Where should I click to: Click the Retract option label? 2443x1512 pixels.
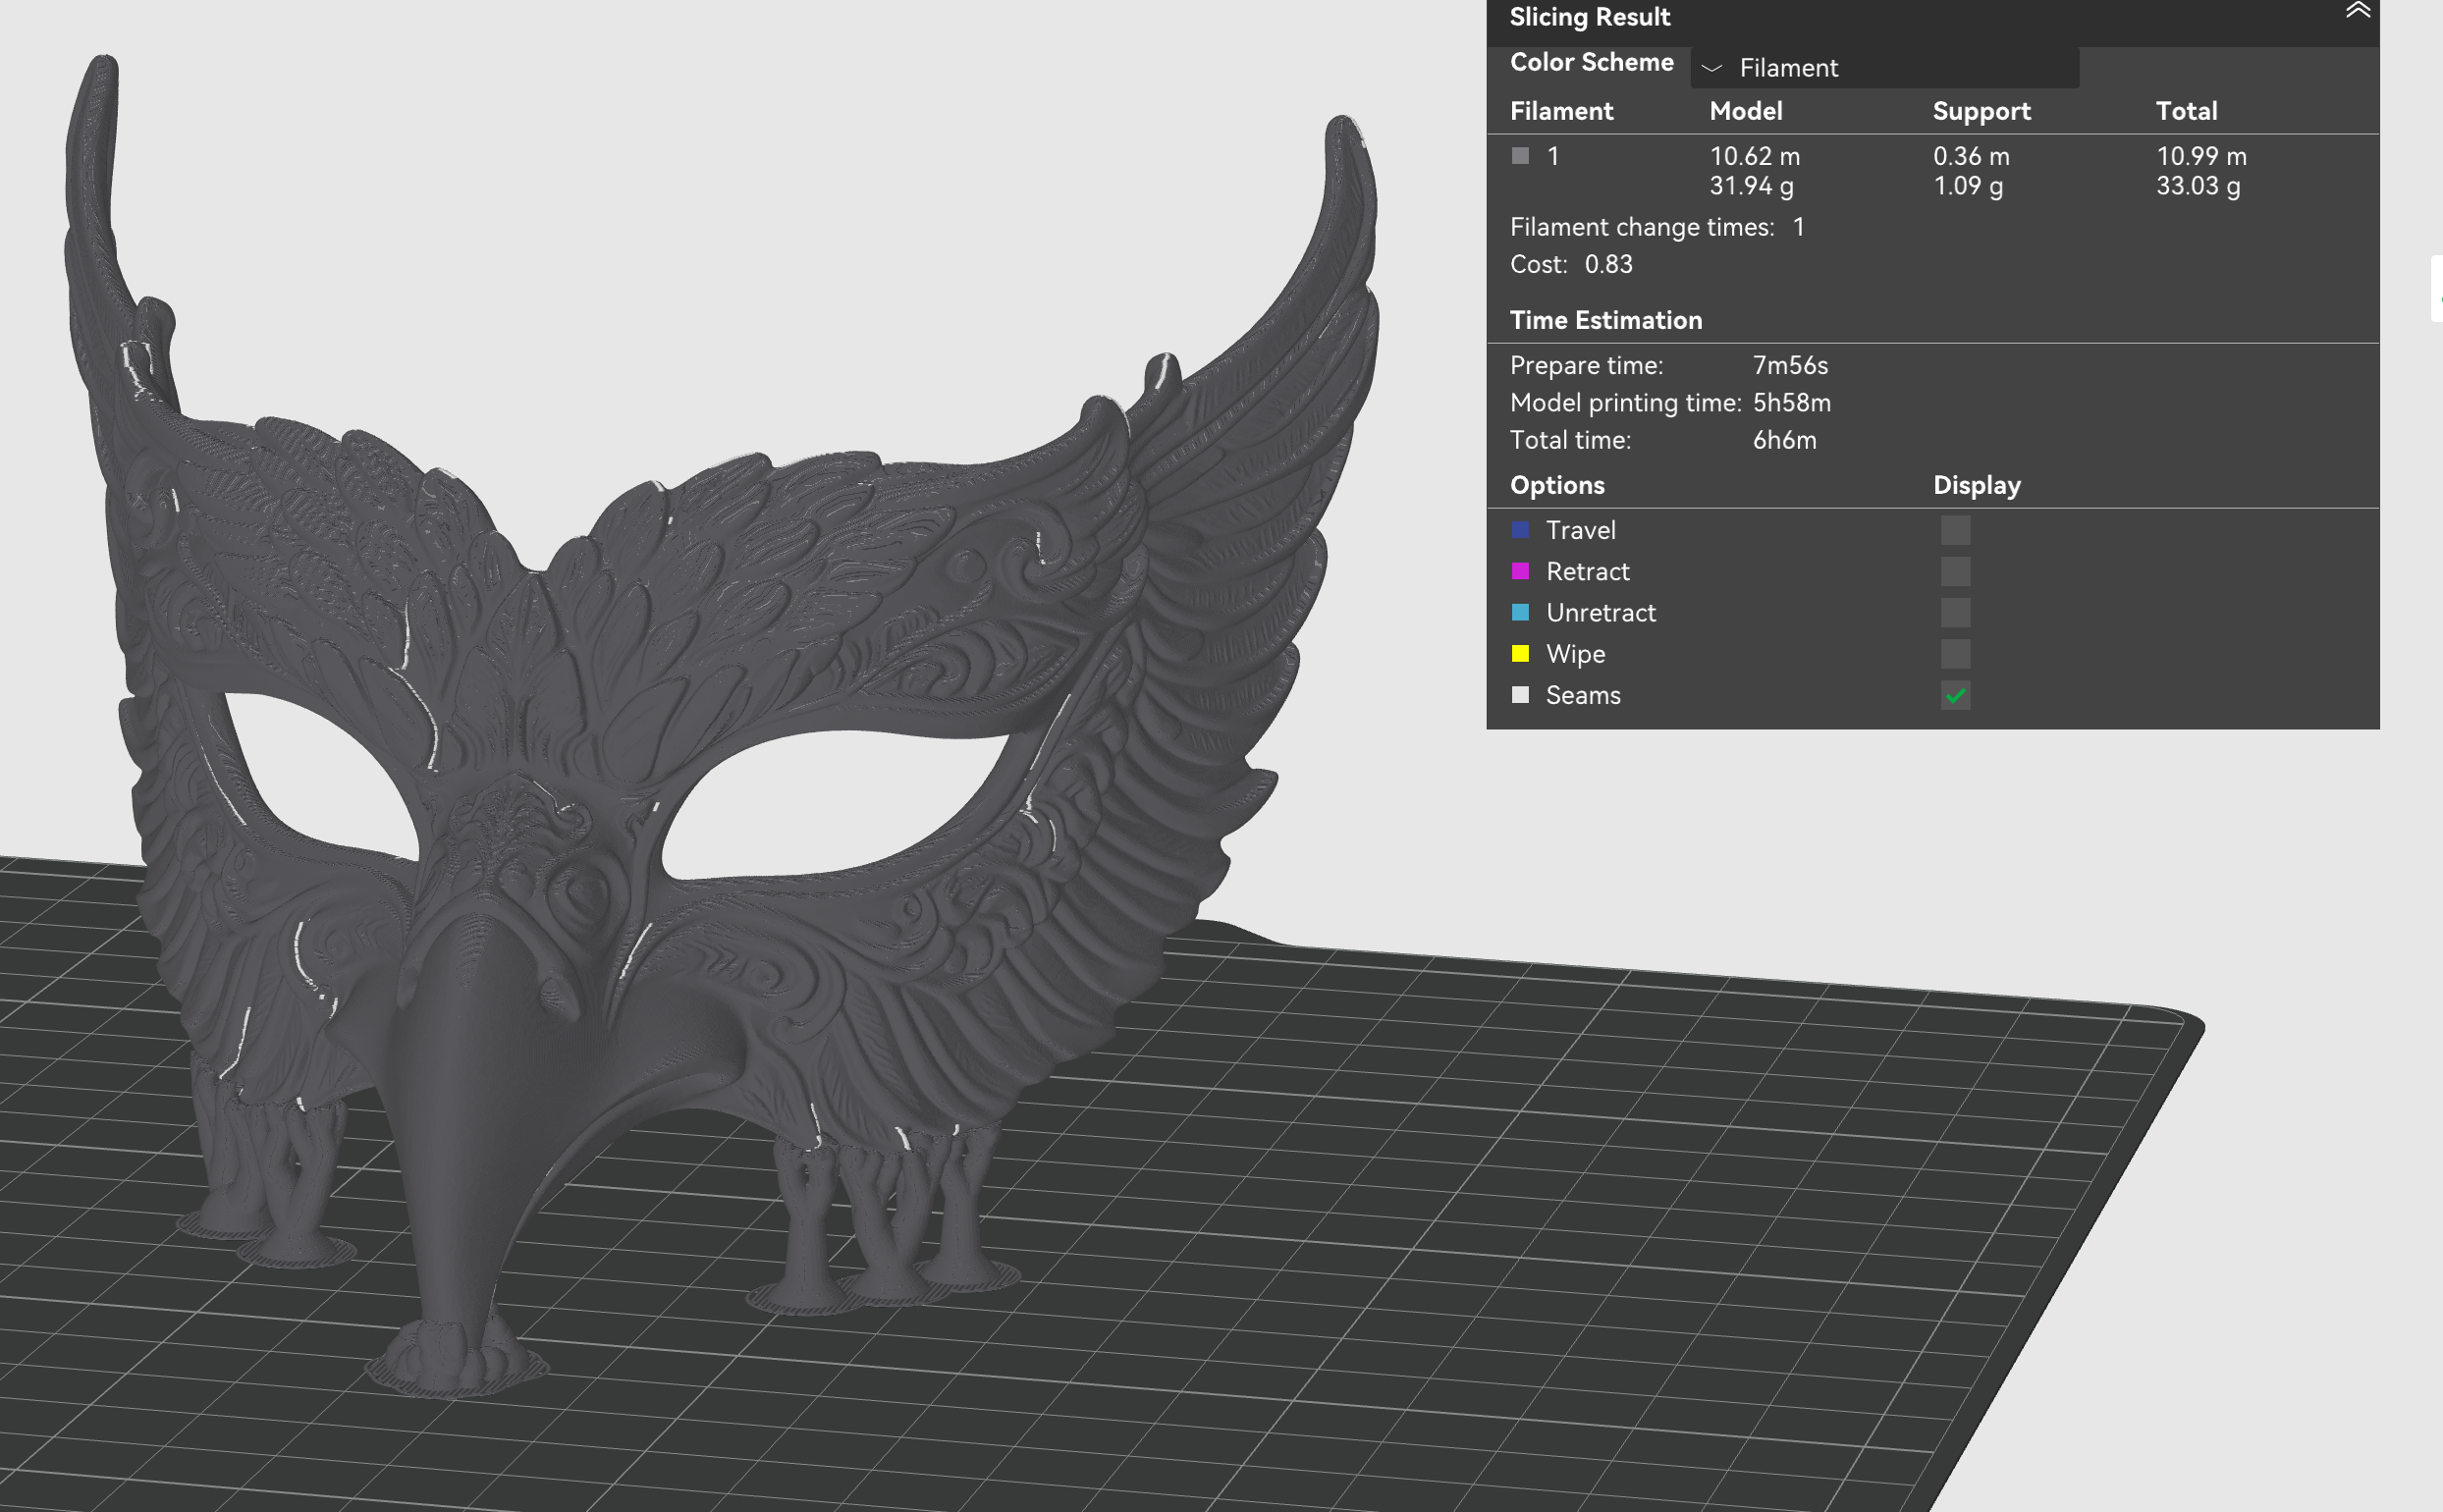(1587, 571)
